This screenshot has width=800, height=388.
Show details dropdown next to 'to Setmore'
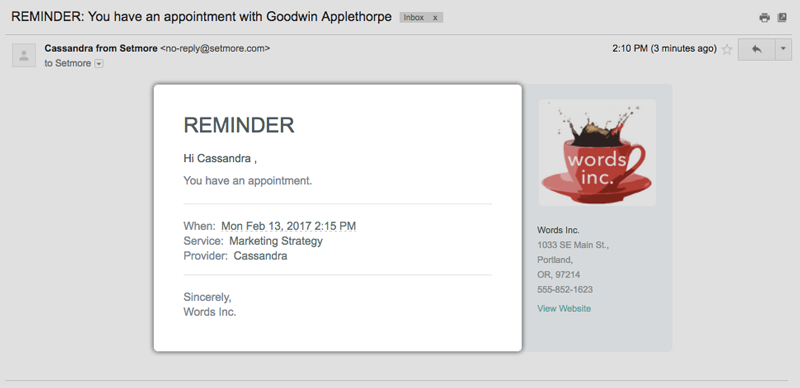pos(99,64)
